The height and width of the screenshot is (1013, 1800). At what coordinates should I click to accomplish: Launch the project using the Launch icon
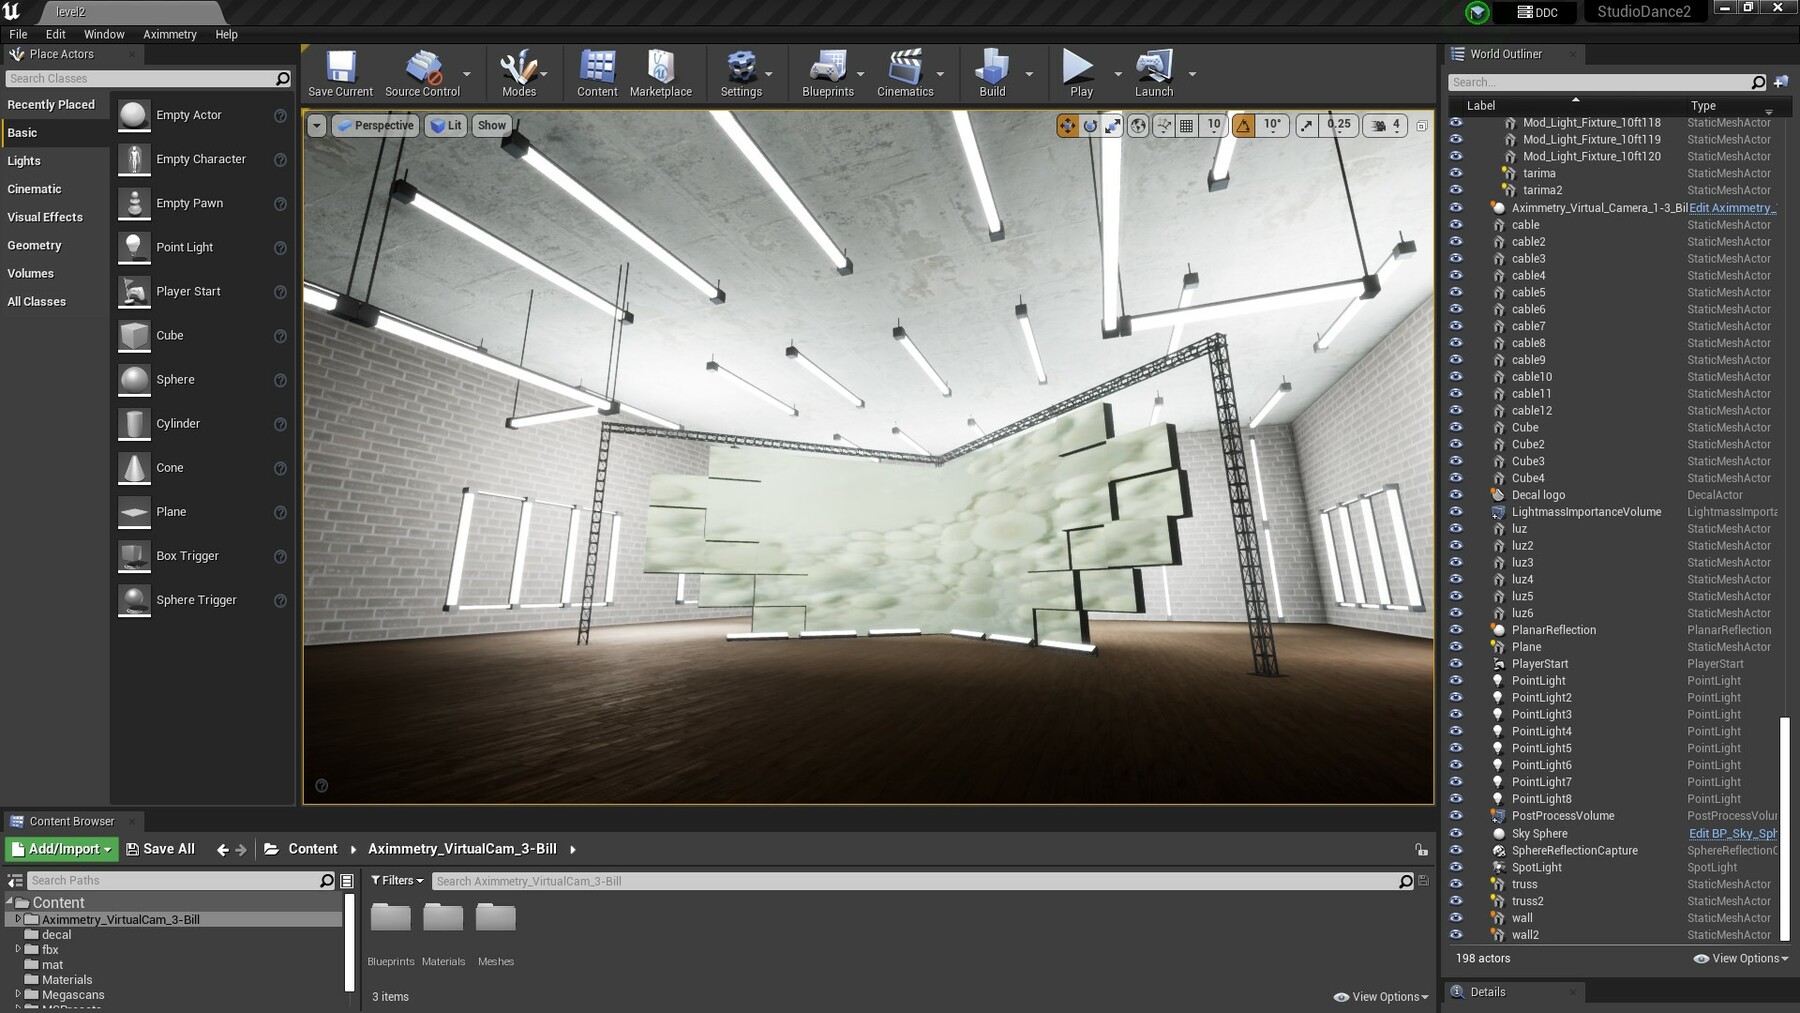[x=1153, y=72]
